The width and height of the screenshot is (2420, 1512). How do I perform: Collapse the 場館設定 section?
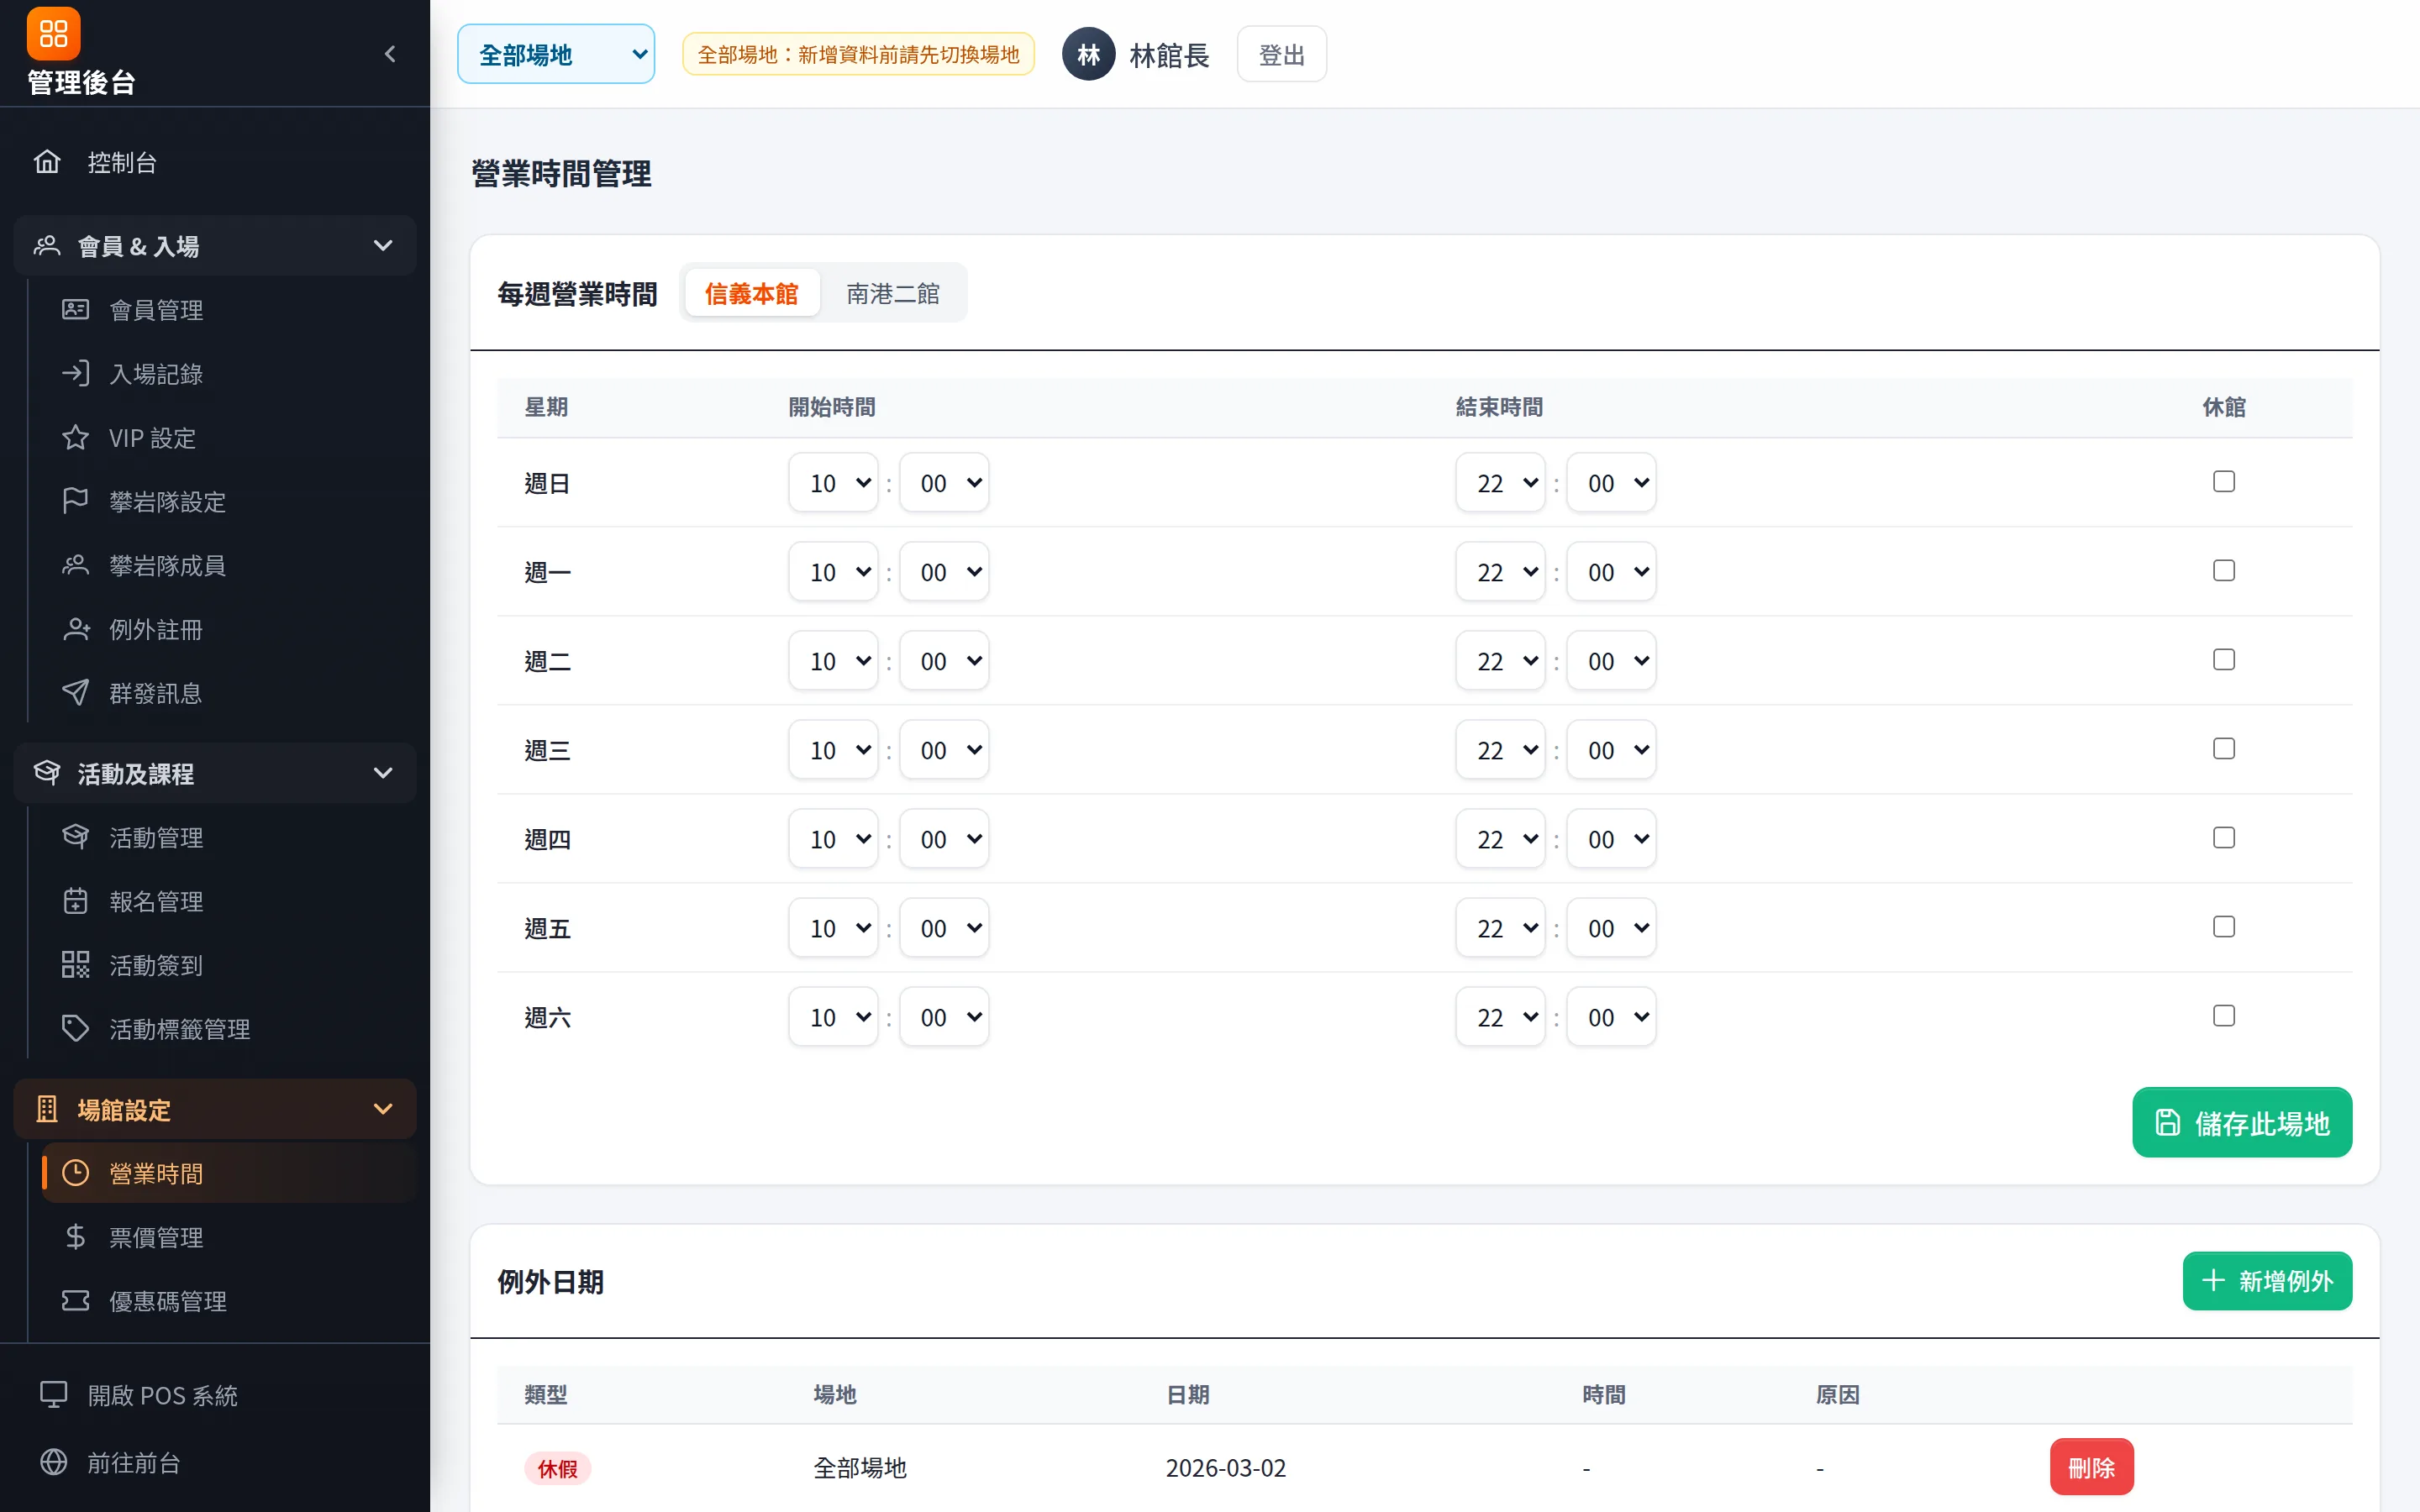(215, 1109)
